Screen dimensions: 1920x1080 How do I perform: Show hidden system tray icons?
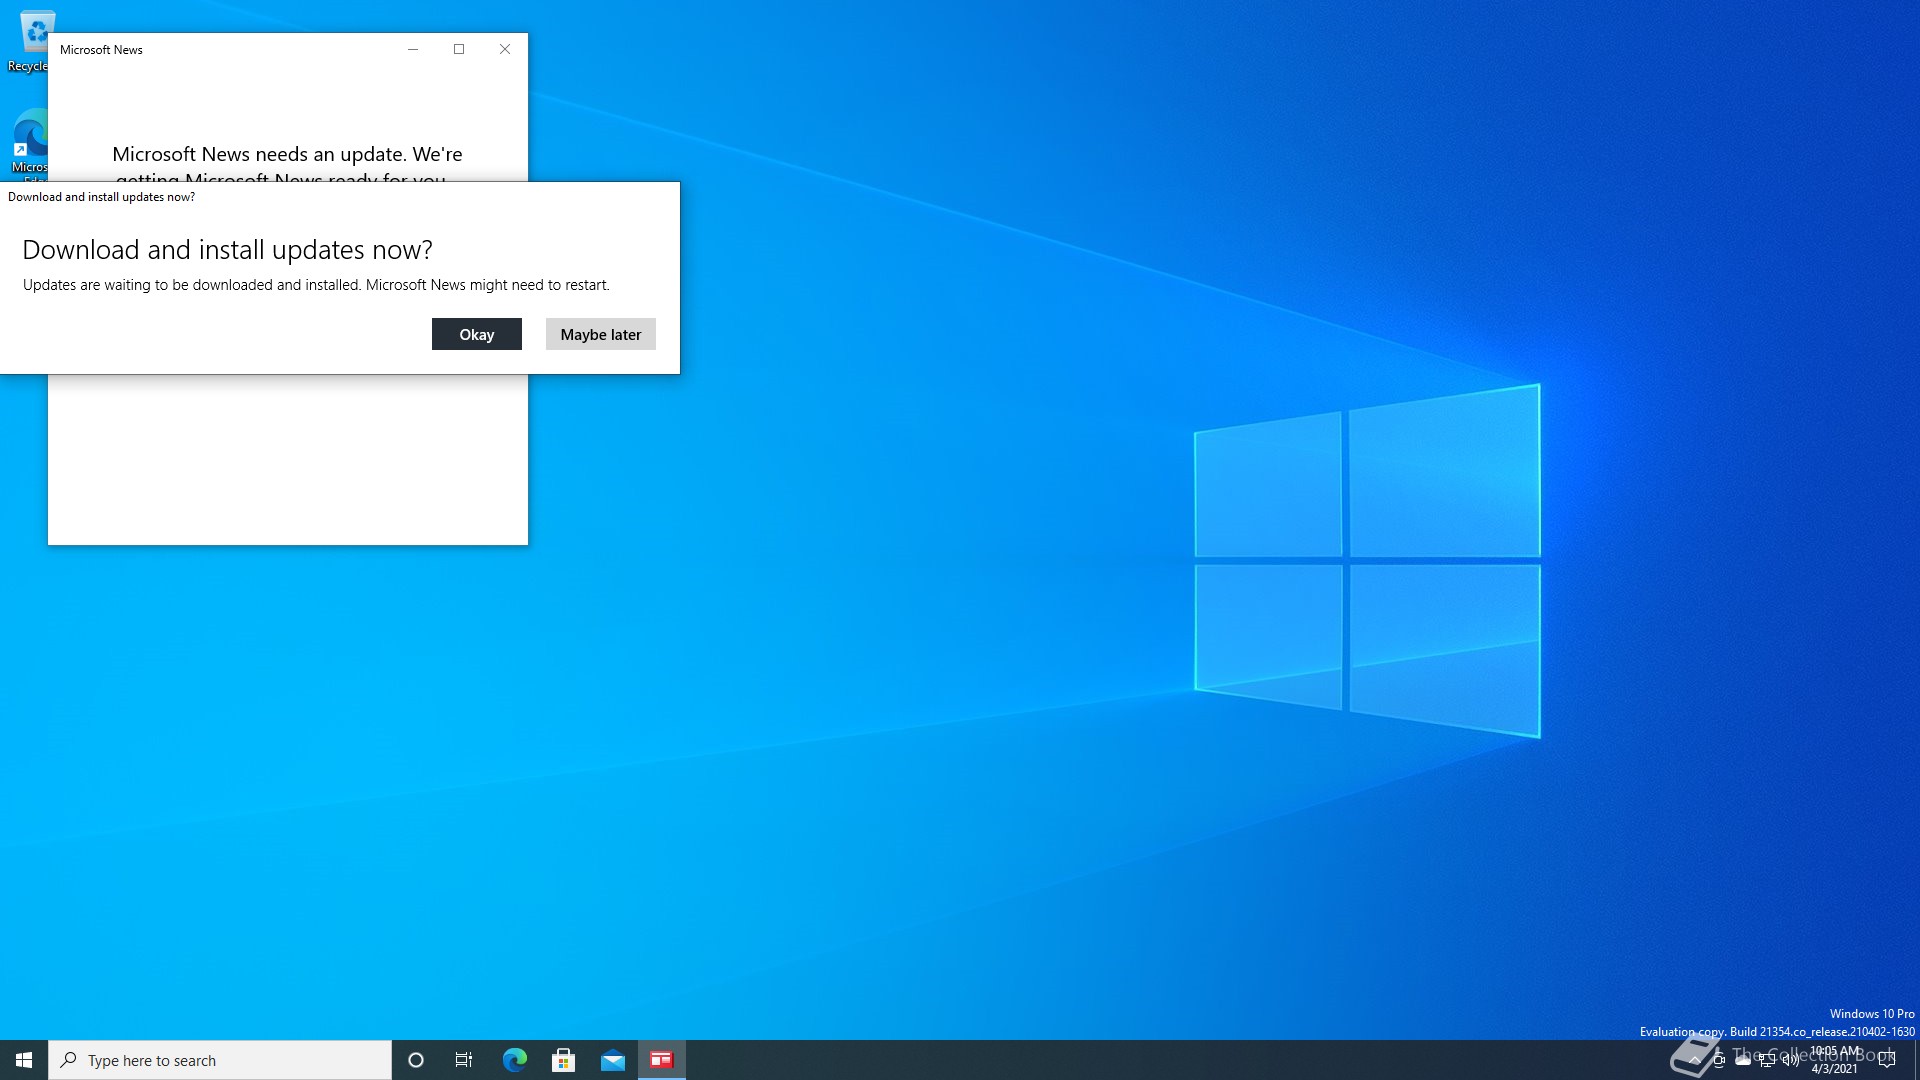pos(1694,1060)
